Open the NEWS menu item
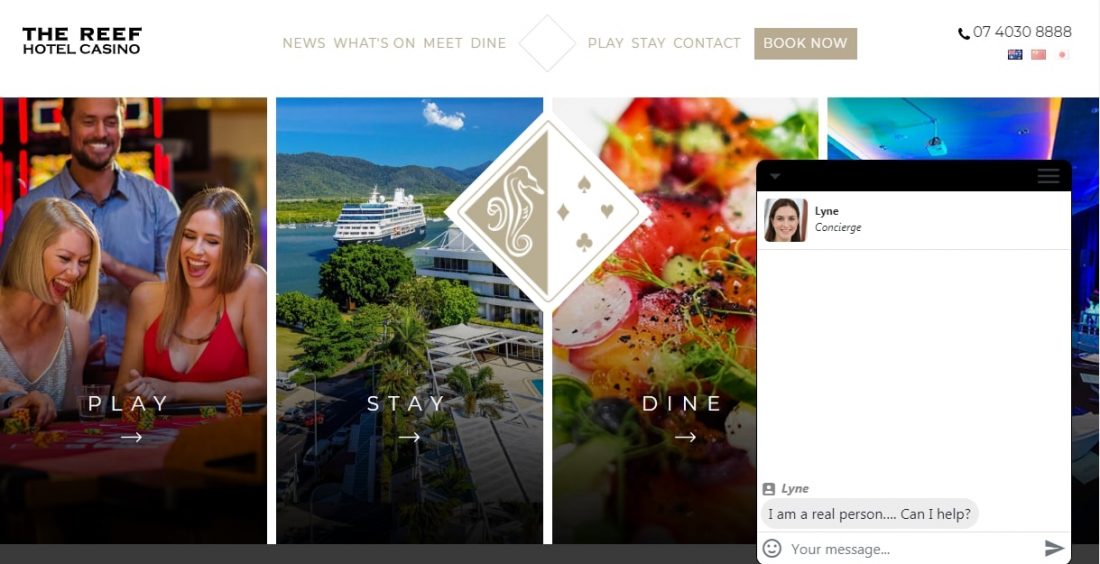The width and height of the screenshot is (1100, 564). tap(304, 43)
